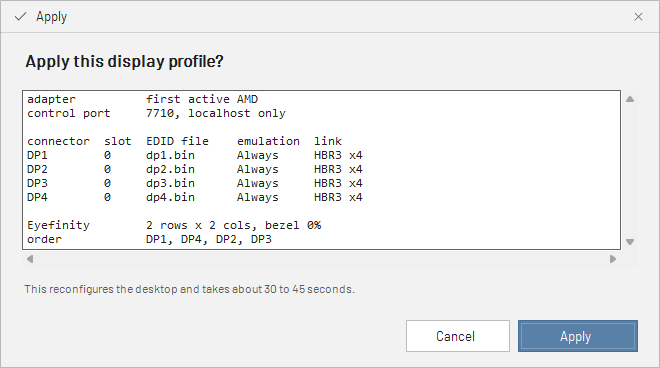
Task: Select the dp2.bin EDID file entry
Action: pos(170,169)
